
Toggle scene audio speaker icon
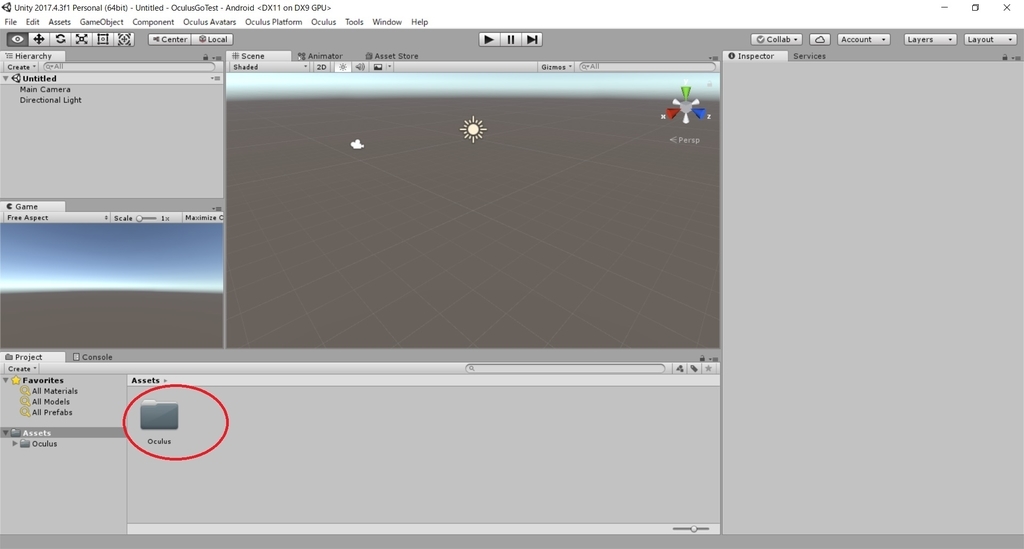tap(360, 67)
